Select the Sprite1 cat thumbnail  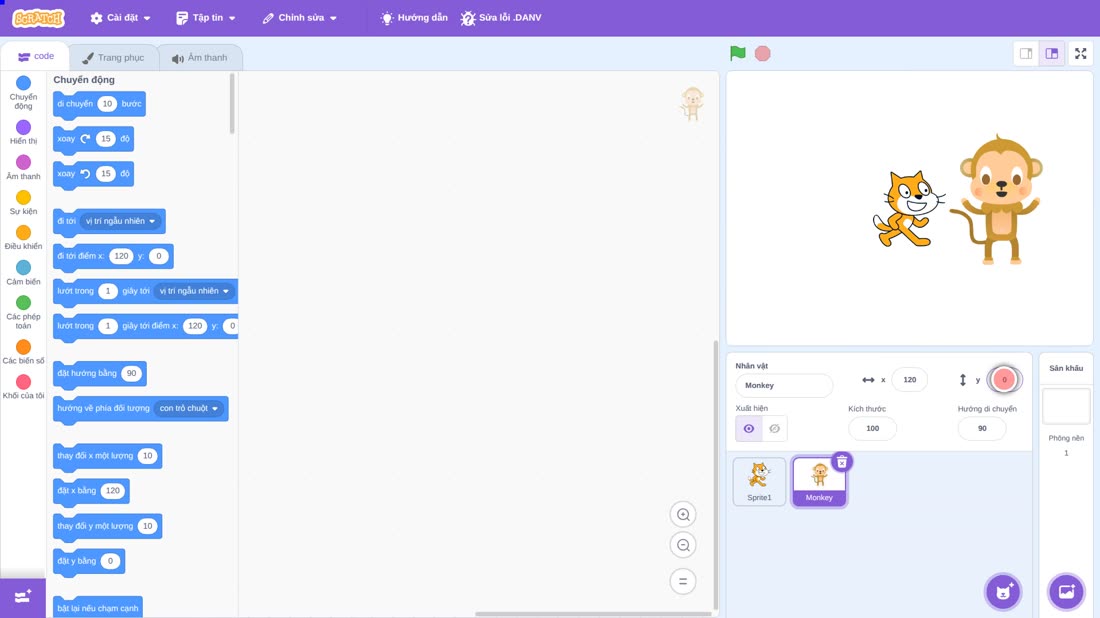[759, 481]
